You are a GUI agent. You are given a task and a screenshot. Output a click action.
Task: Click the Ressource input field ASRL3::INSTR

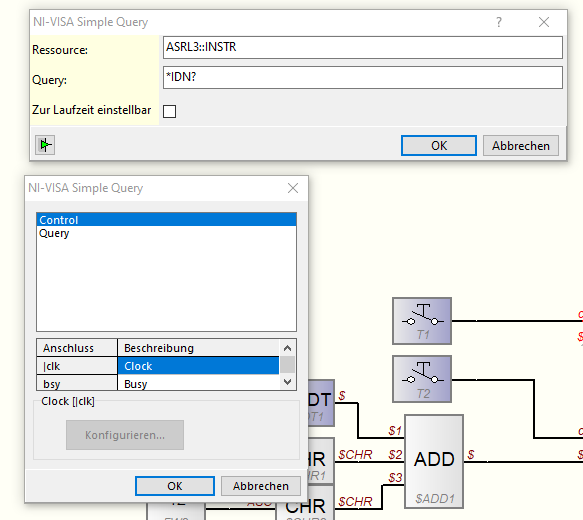click(363, 47)
